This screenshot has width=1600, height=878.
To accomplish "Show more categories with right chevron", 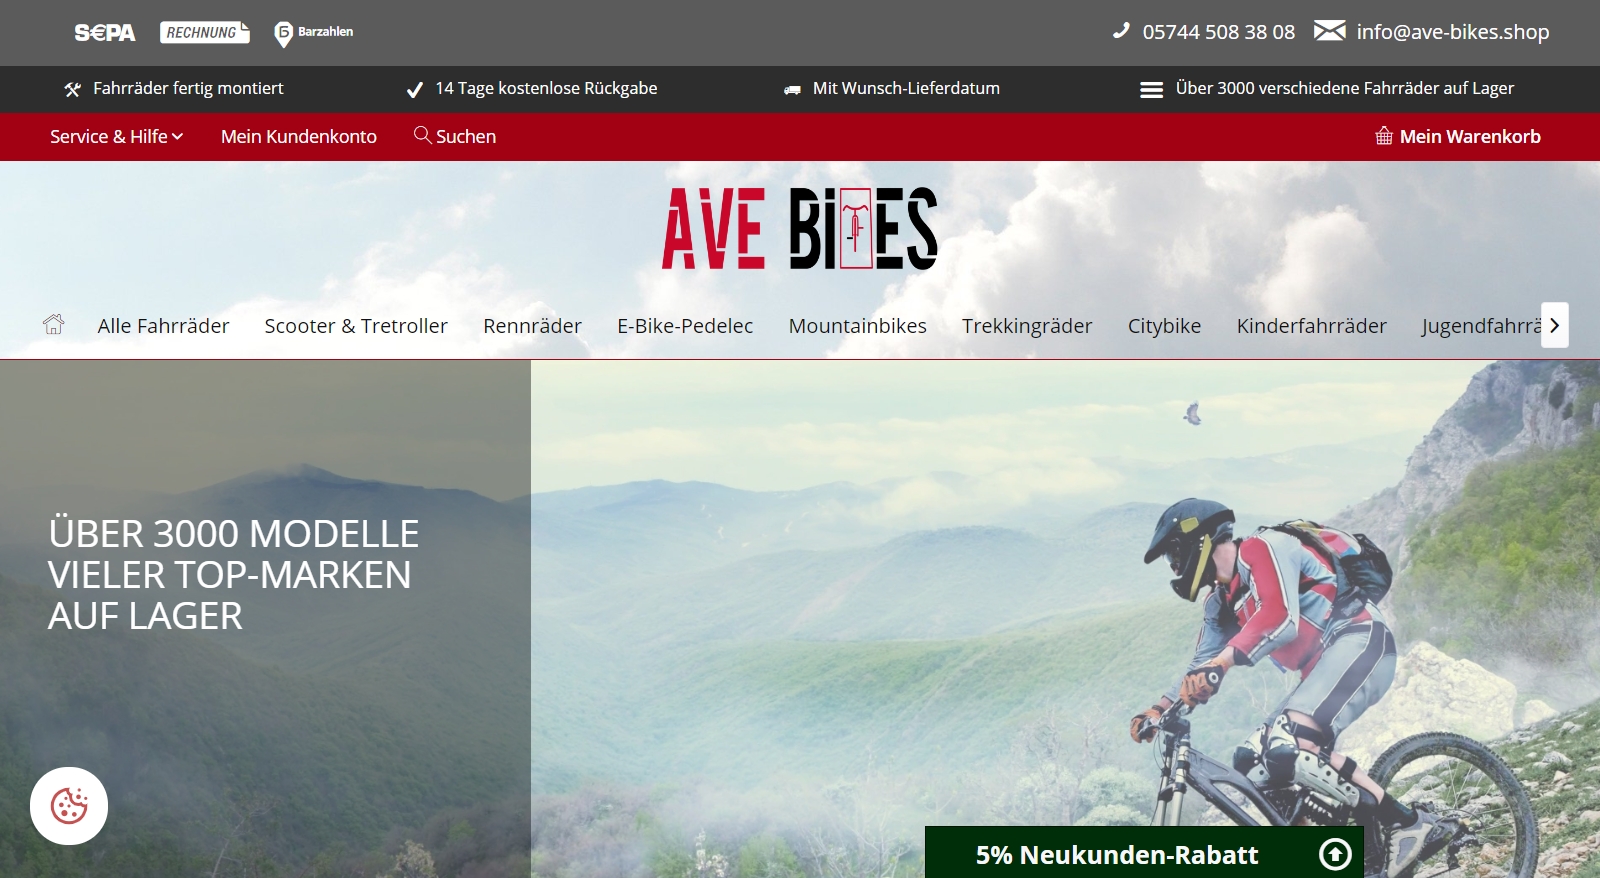I will pyautogui.click(x=1555, y=325).
